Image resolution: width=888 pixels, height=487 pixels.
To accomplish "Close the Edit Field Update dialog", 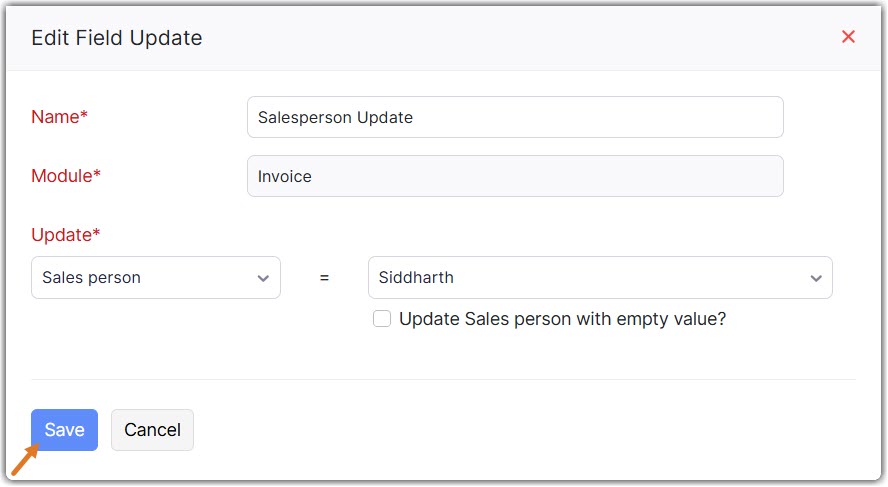I will point(848,37).
